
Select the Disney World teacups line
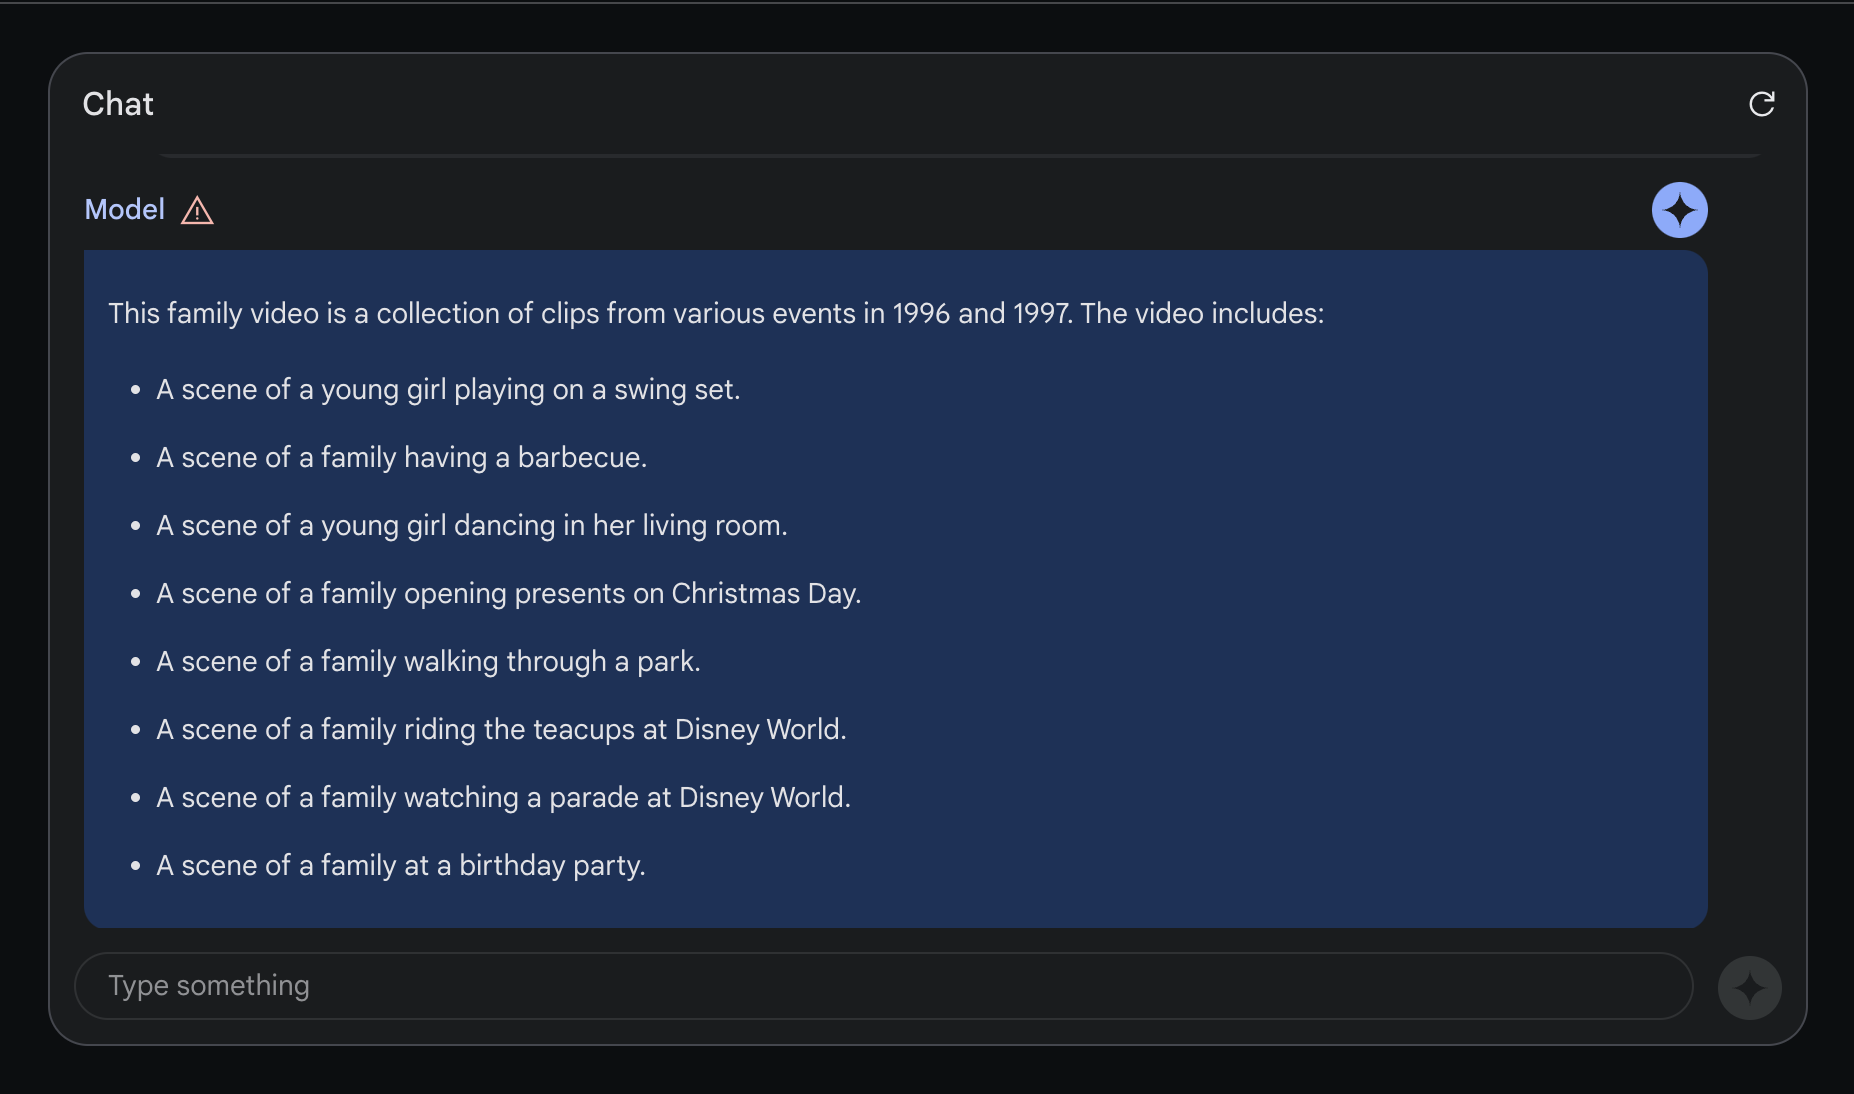501,730
